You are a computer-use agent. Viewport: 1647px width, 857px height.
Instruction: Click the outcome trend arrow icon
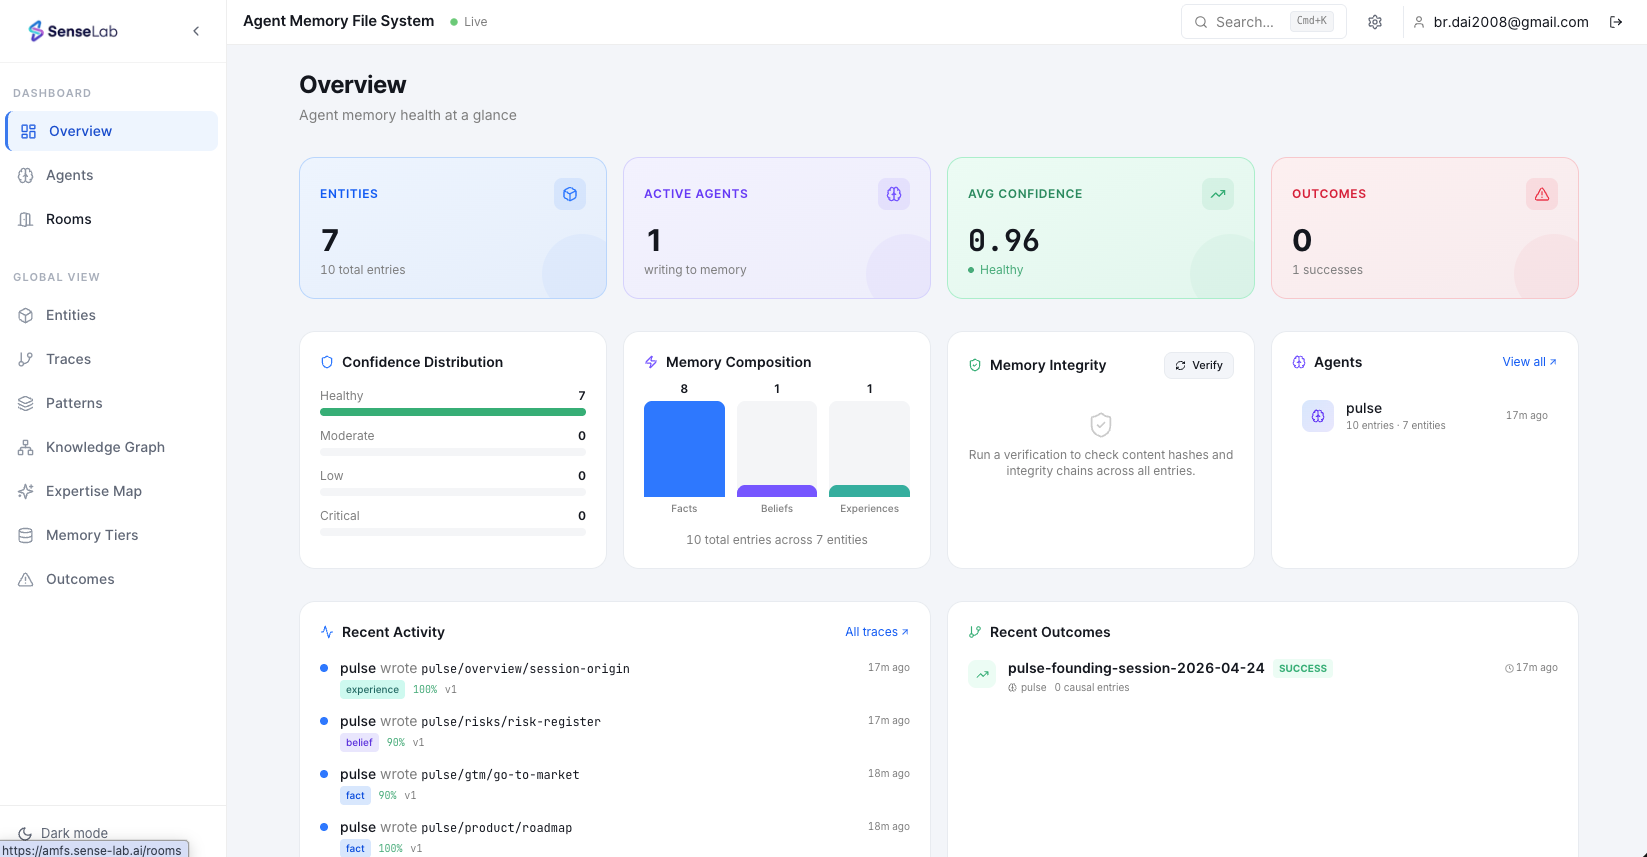coord(983,675)
